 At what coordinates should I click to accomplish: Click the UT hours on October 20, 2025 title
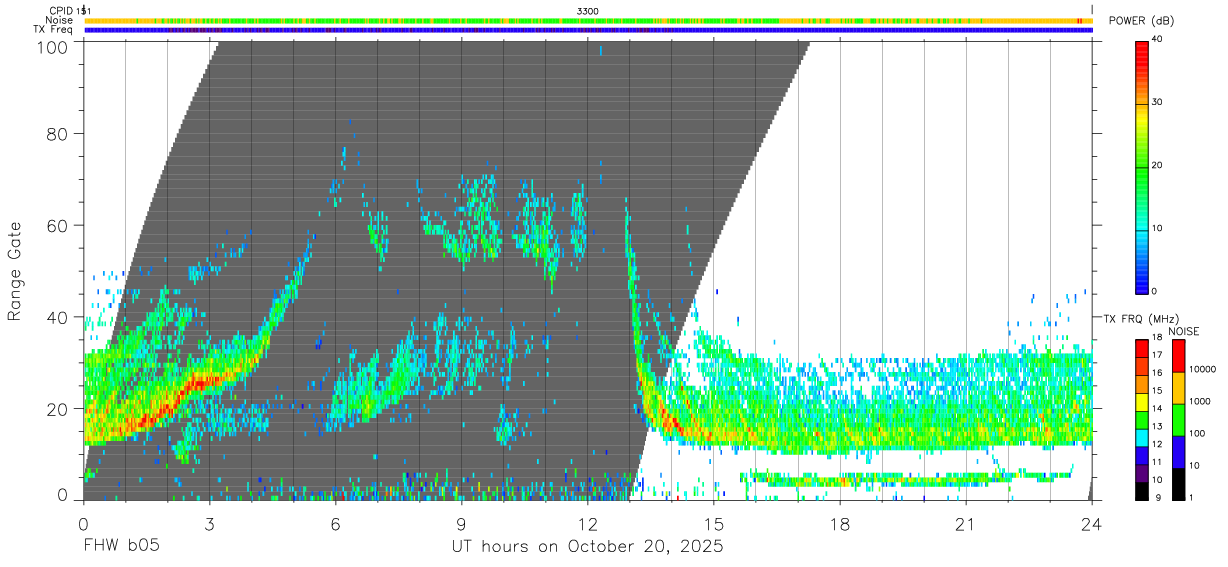click(588, 547)
